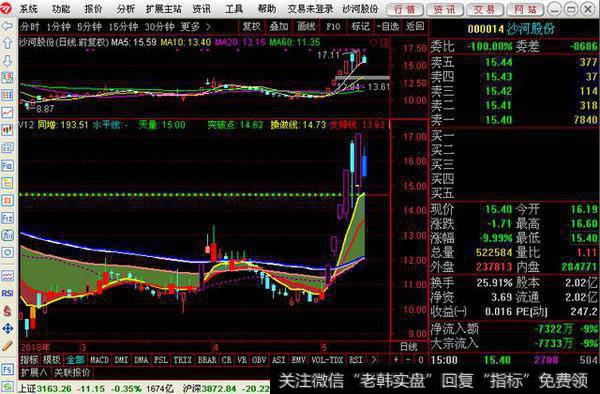The image size is (600, 394).
Task: Click the red app logo icon
Action: [7, 8]
